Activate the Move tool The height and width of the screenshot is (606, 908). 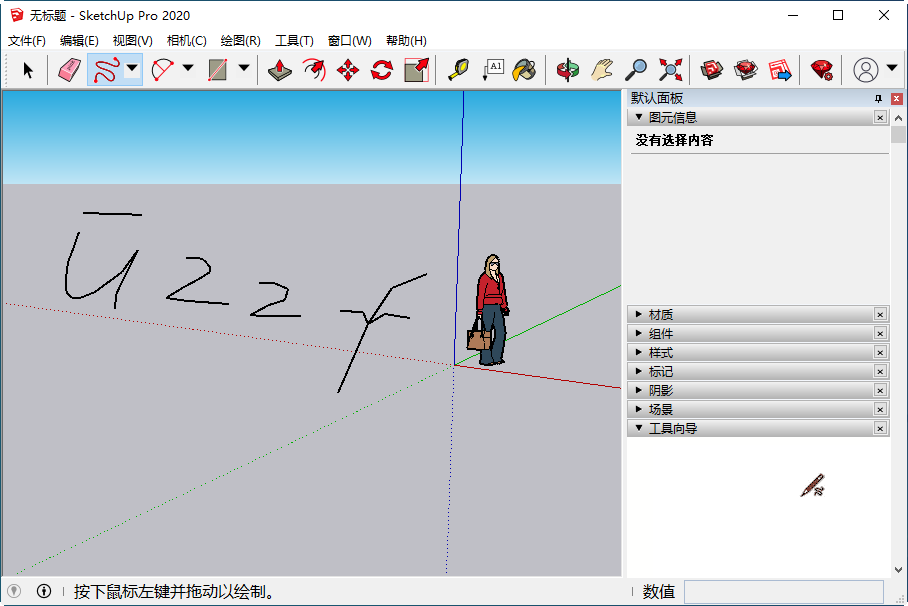click(347, 70)
